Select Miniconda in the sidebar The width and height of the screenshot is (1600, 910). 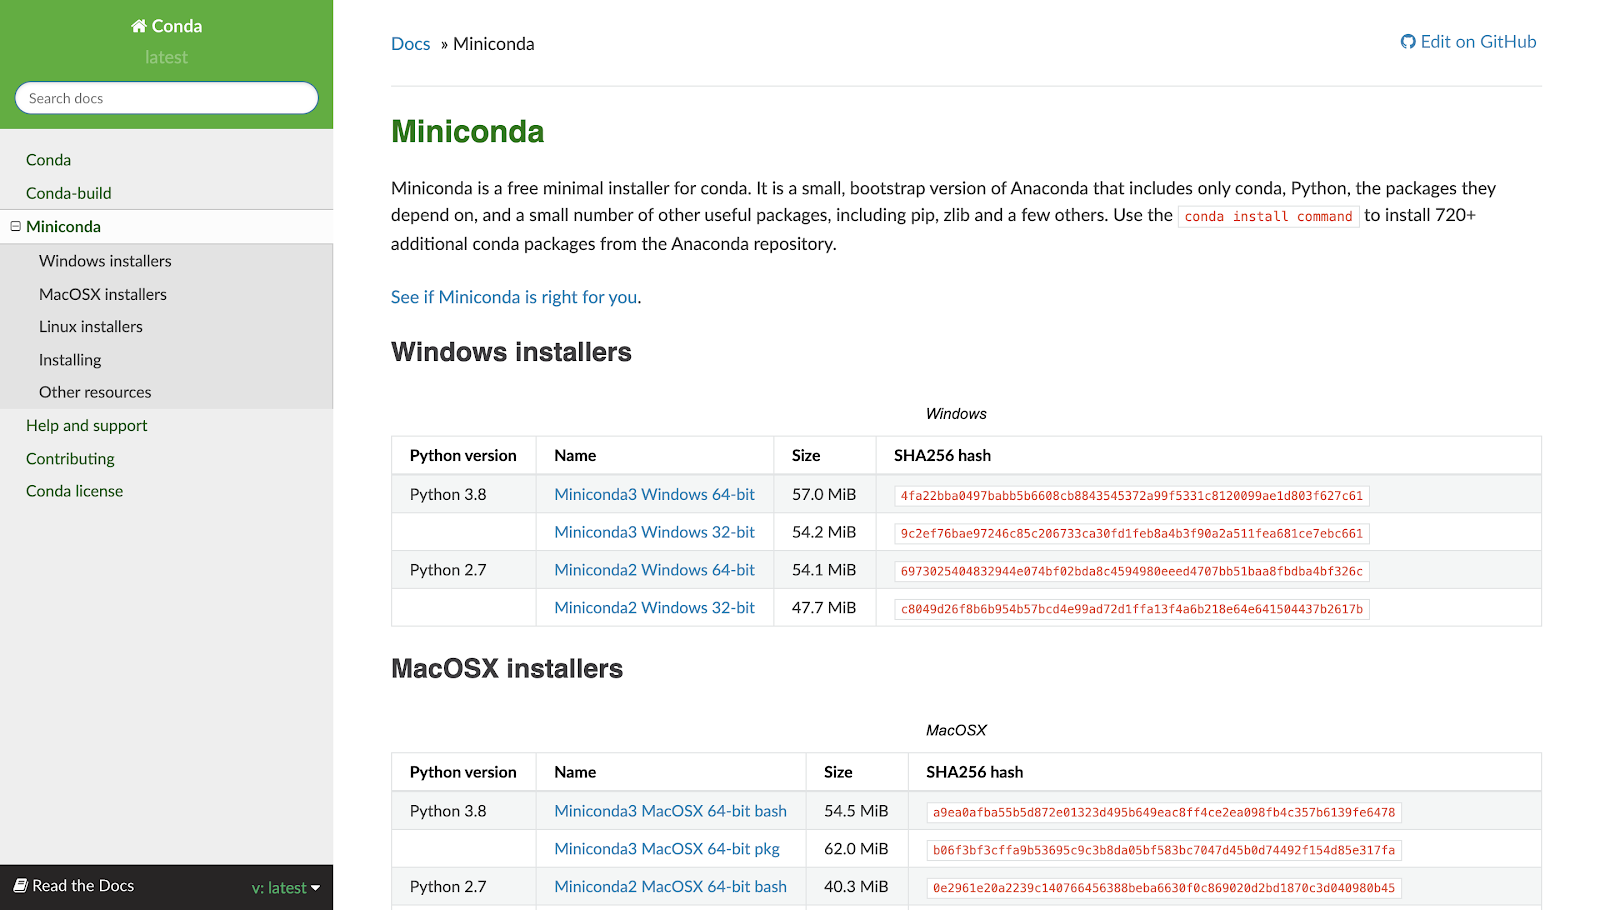pos(64,226)
